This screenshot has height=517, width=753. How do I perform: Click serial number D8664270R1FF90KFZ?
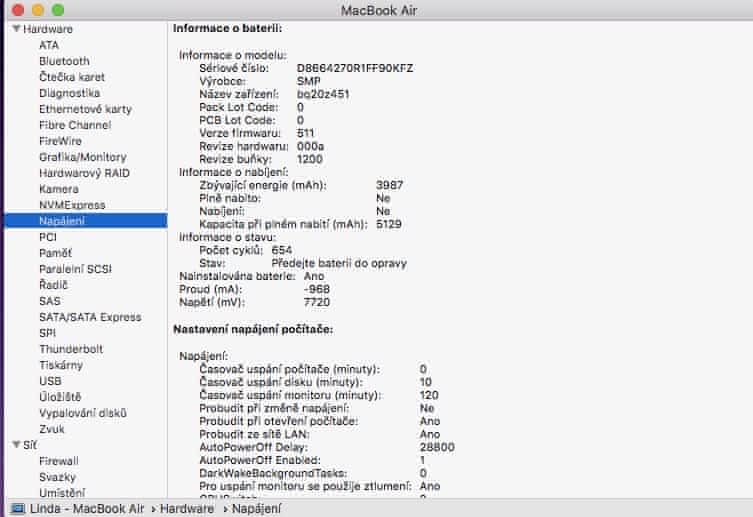tap(355, 68)
